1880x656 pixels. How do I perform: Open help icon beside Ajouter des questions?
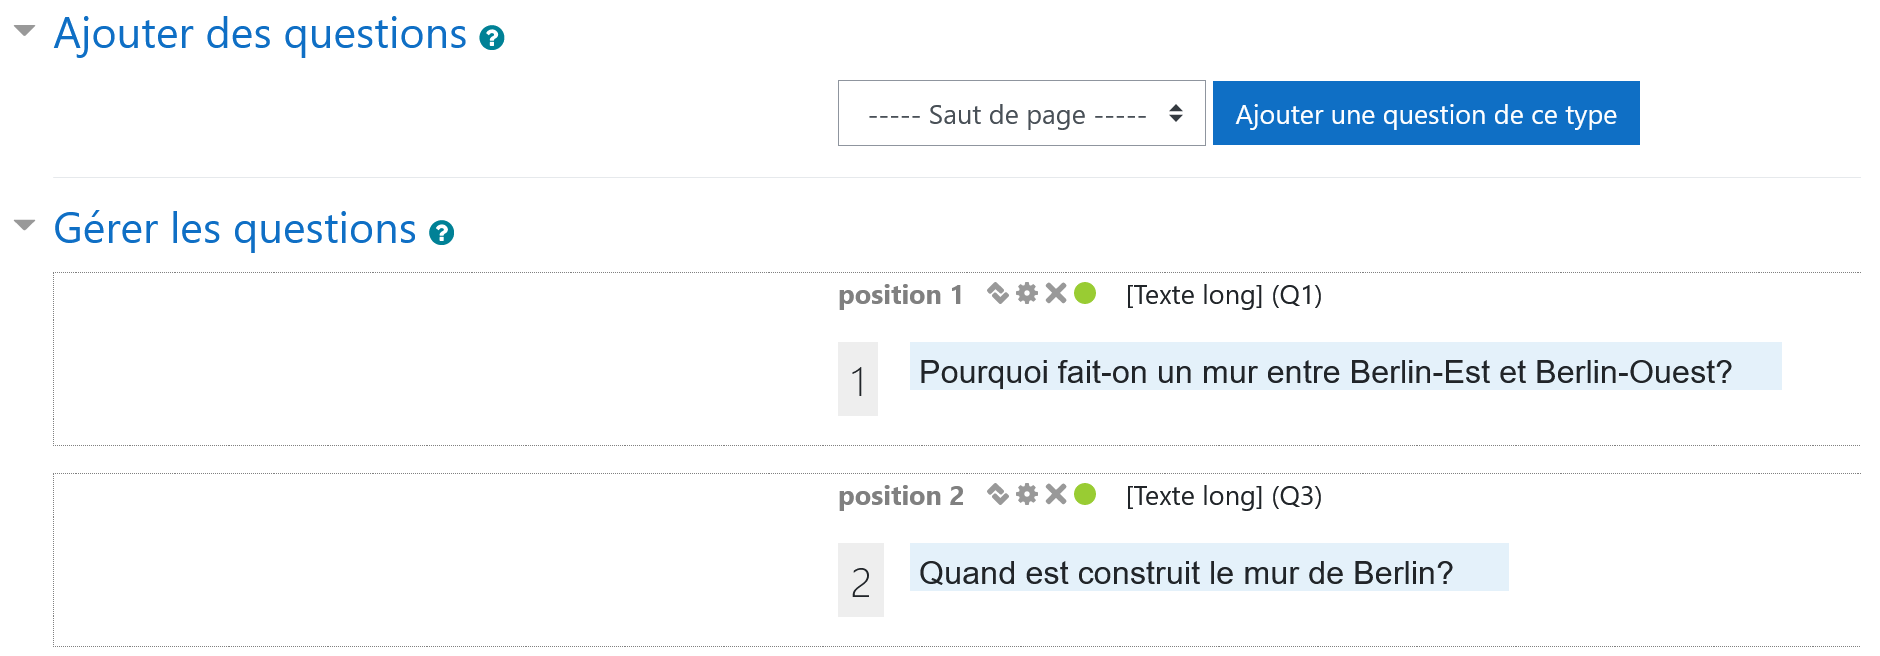pyautogui.click(x=492, y=38)
